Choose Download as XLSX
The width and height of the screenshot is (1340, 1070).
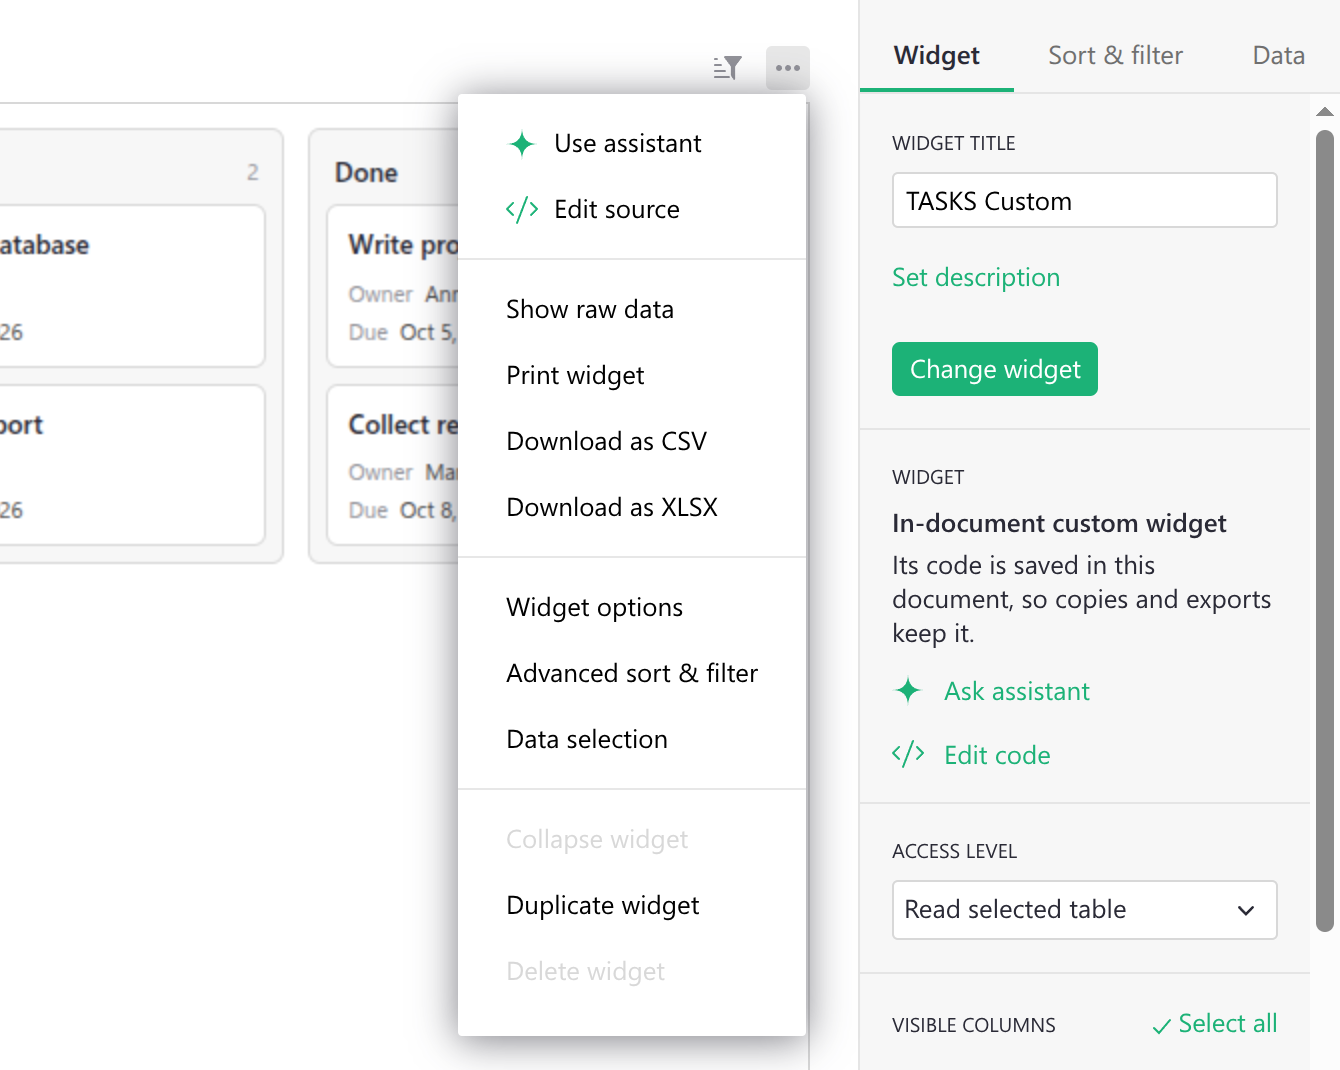tap(632, 508)
